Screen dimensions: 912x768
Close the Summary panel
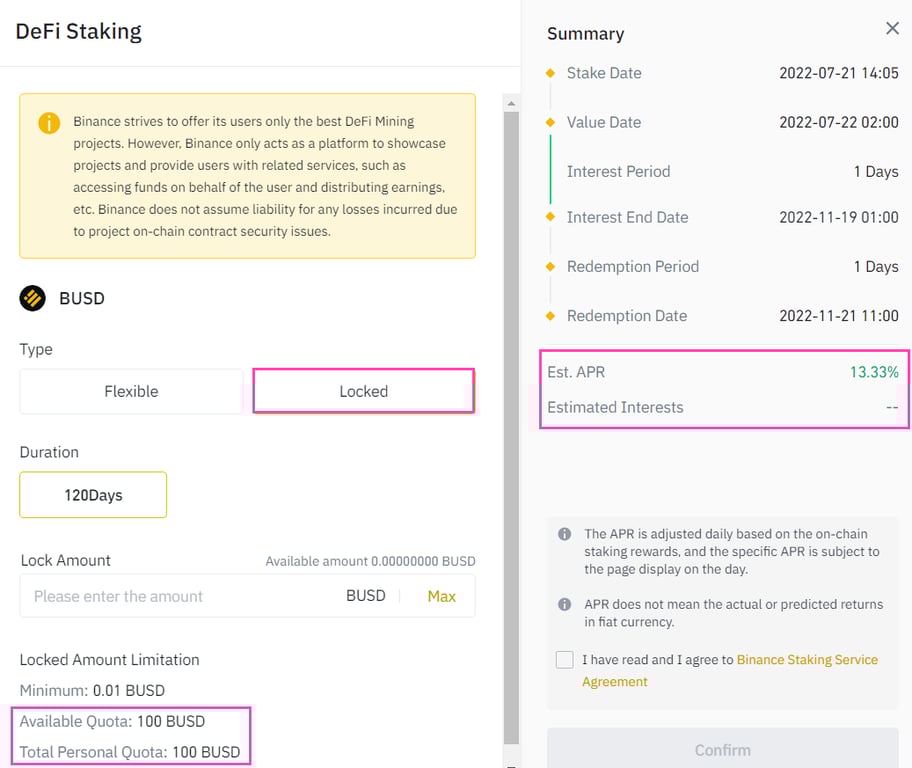[x=892, y=28]
